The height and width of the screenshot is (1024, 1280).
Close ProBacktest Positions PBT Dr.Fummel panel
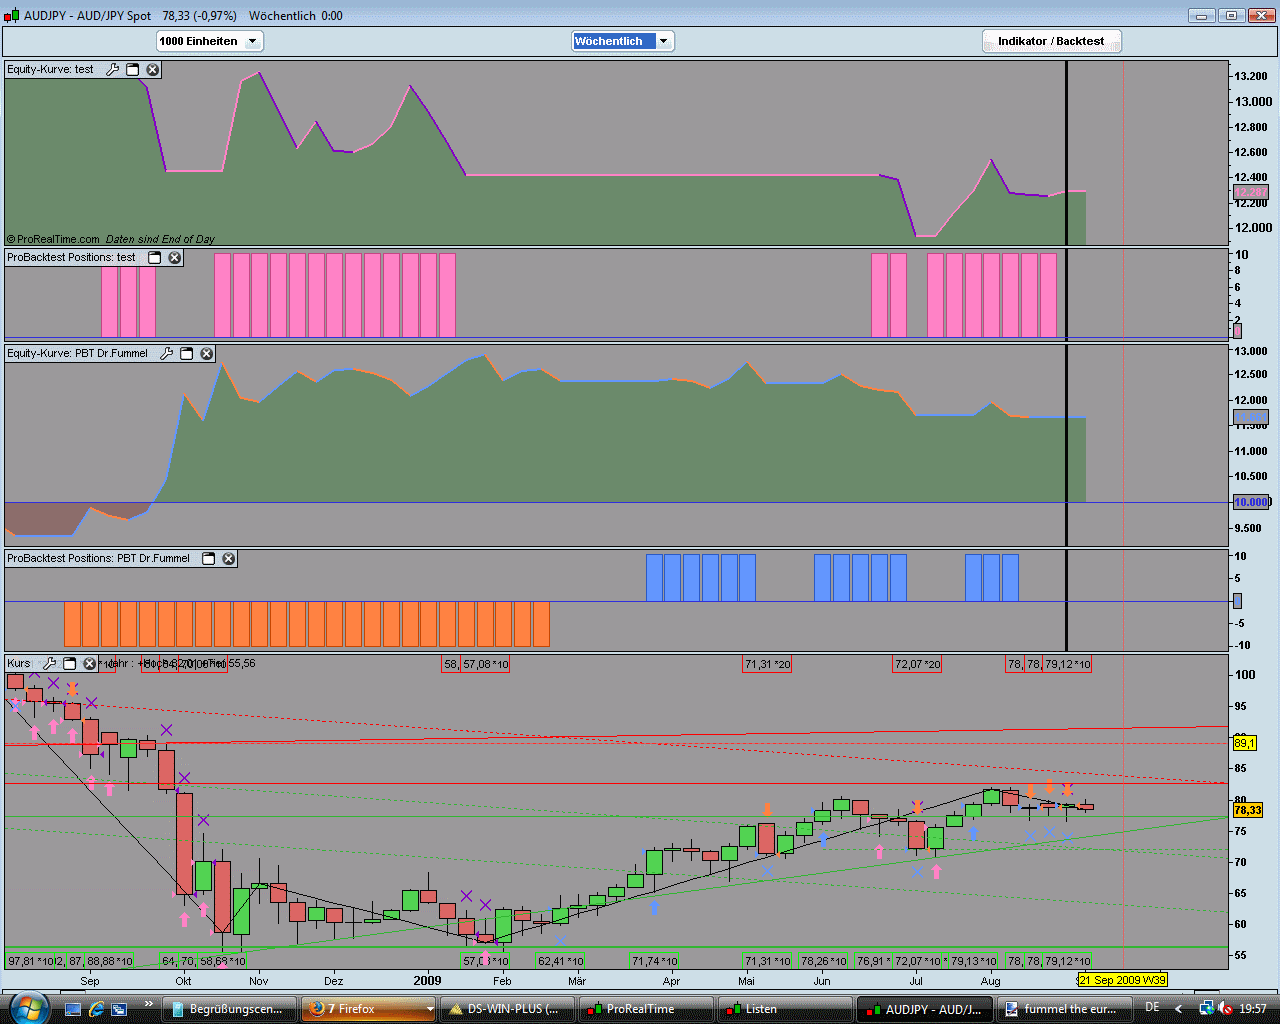point(229,558)
